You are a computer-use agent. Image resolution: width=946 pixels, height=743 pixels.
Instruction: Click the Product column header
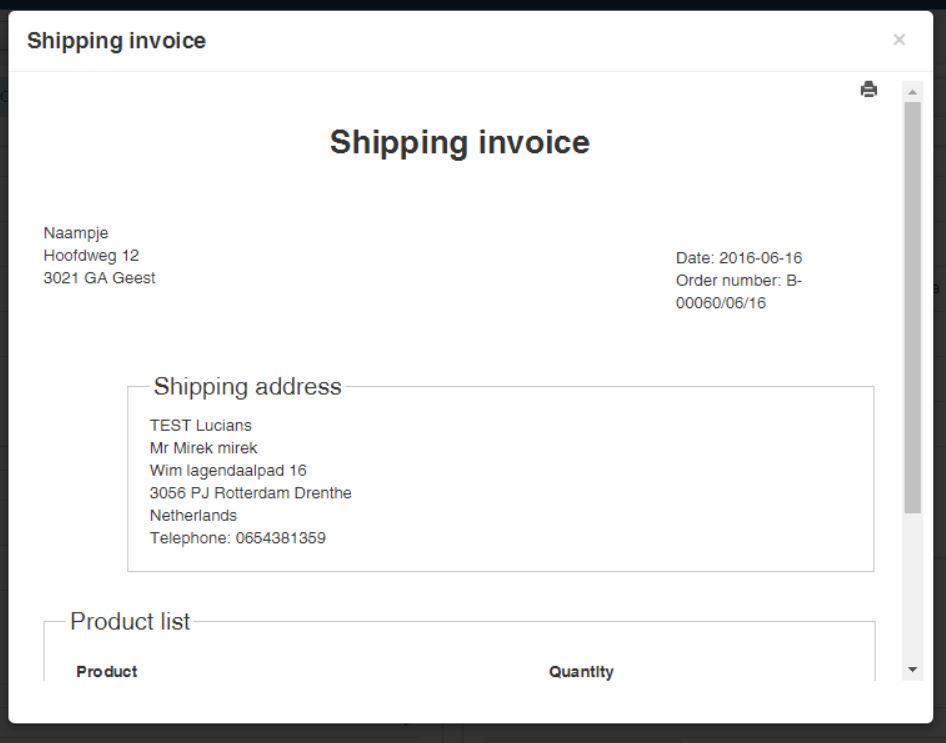(x=107, y=672)
